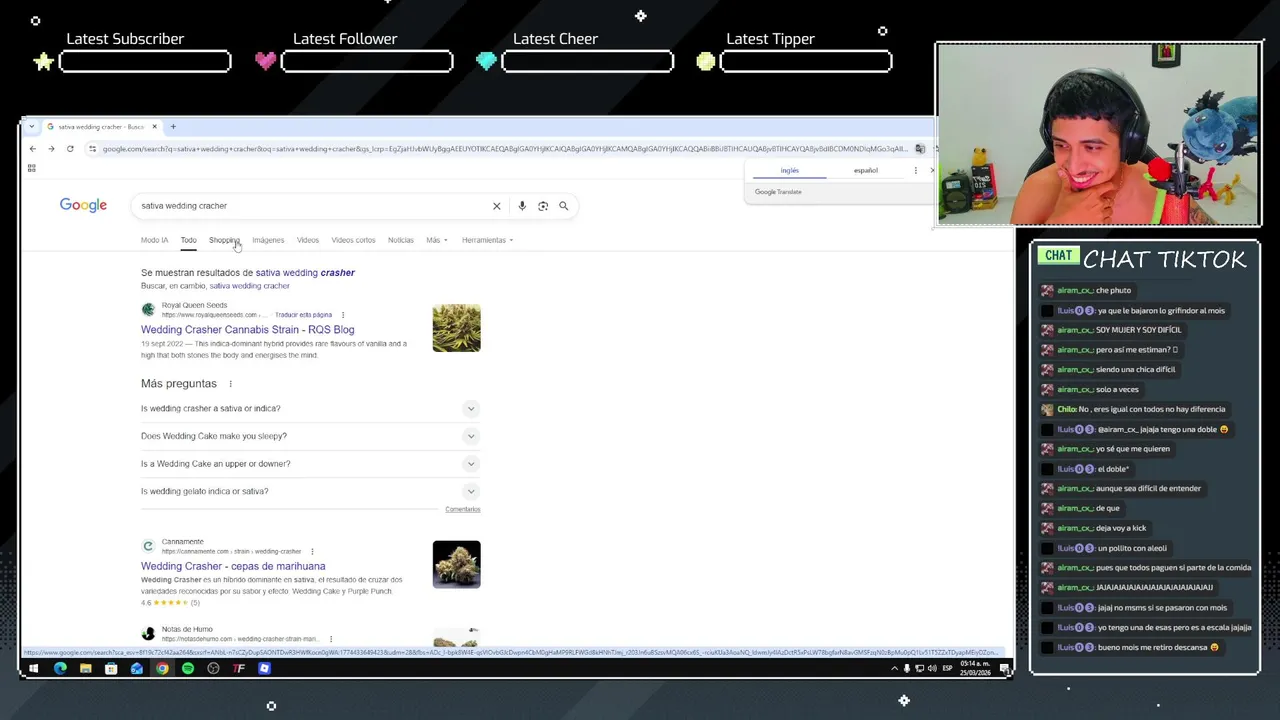This screenshot has width=1280, height=720.
Task: Click suggested "sativa wedding crasher" correction link
Action: click(x=305, y=272)
